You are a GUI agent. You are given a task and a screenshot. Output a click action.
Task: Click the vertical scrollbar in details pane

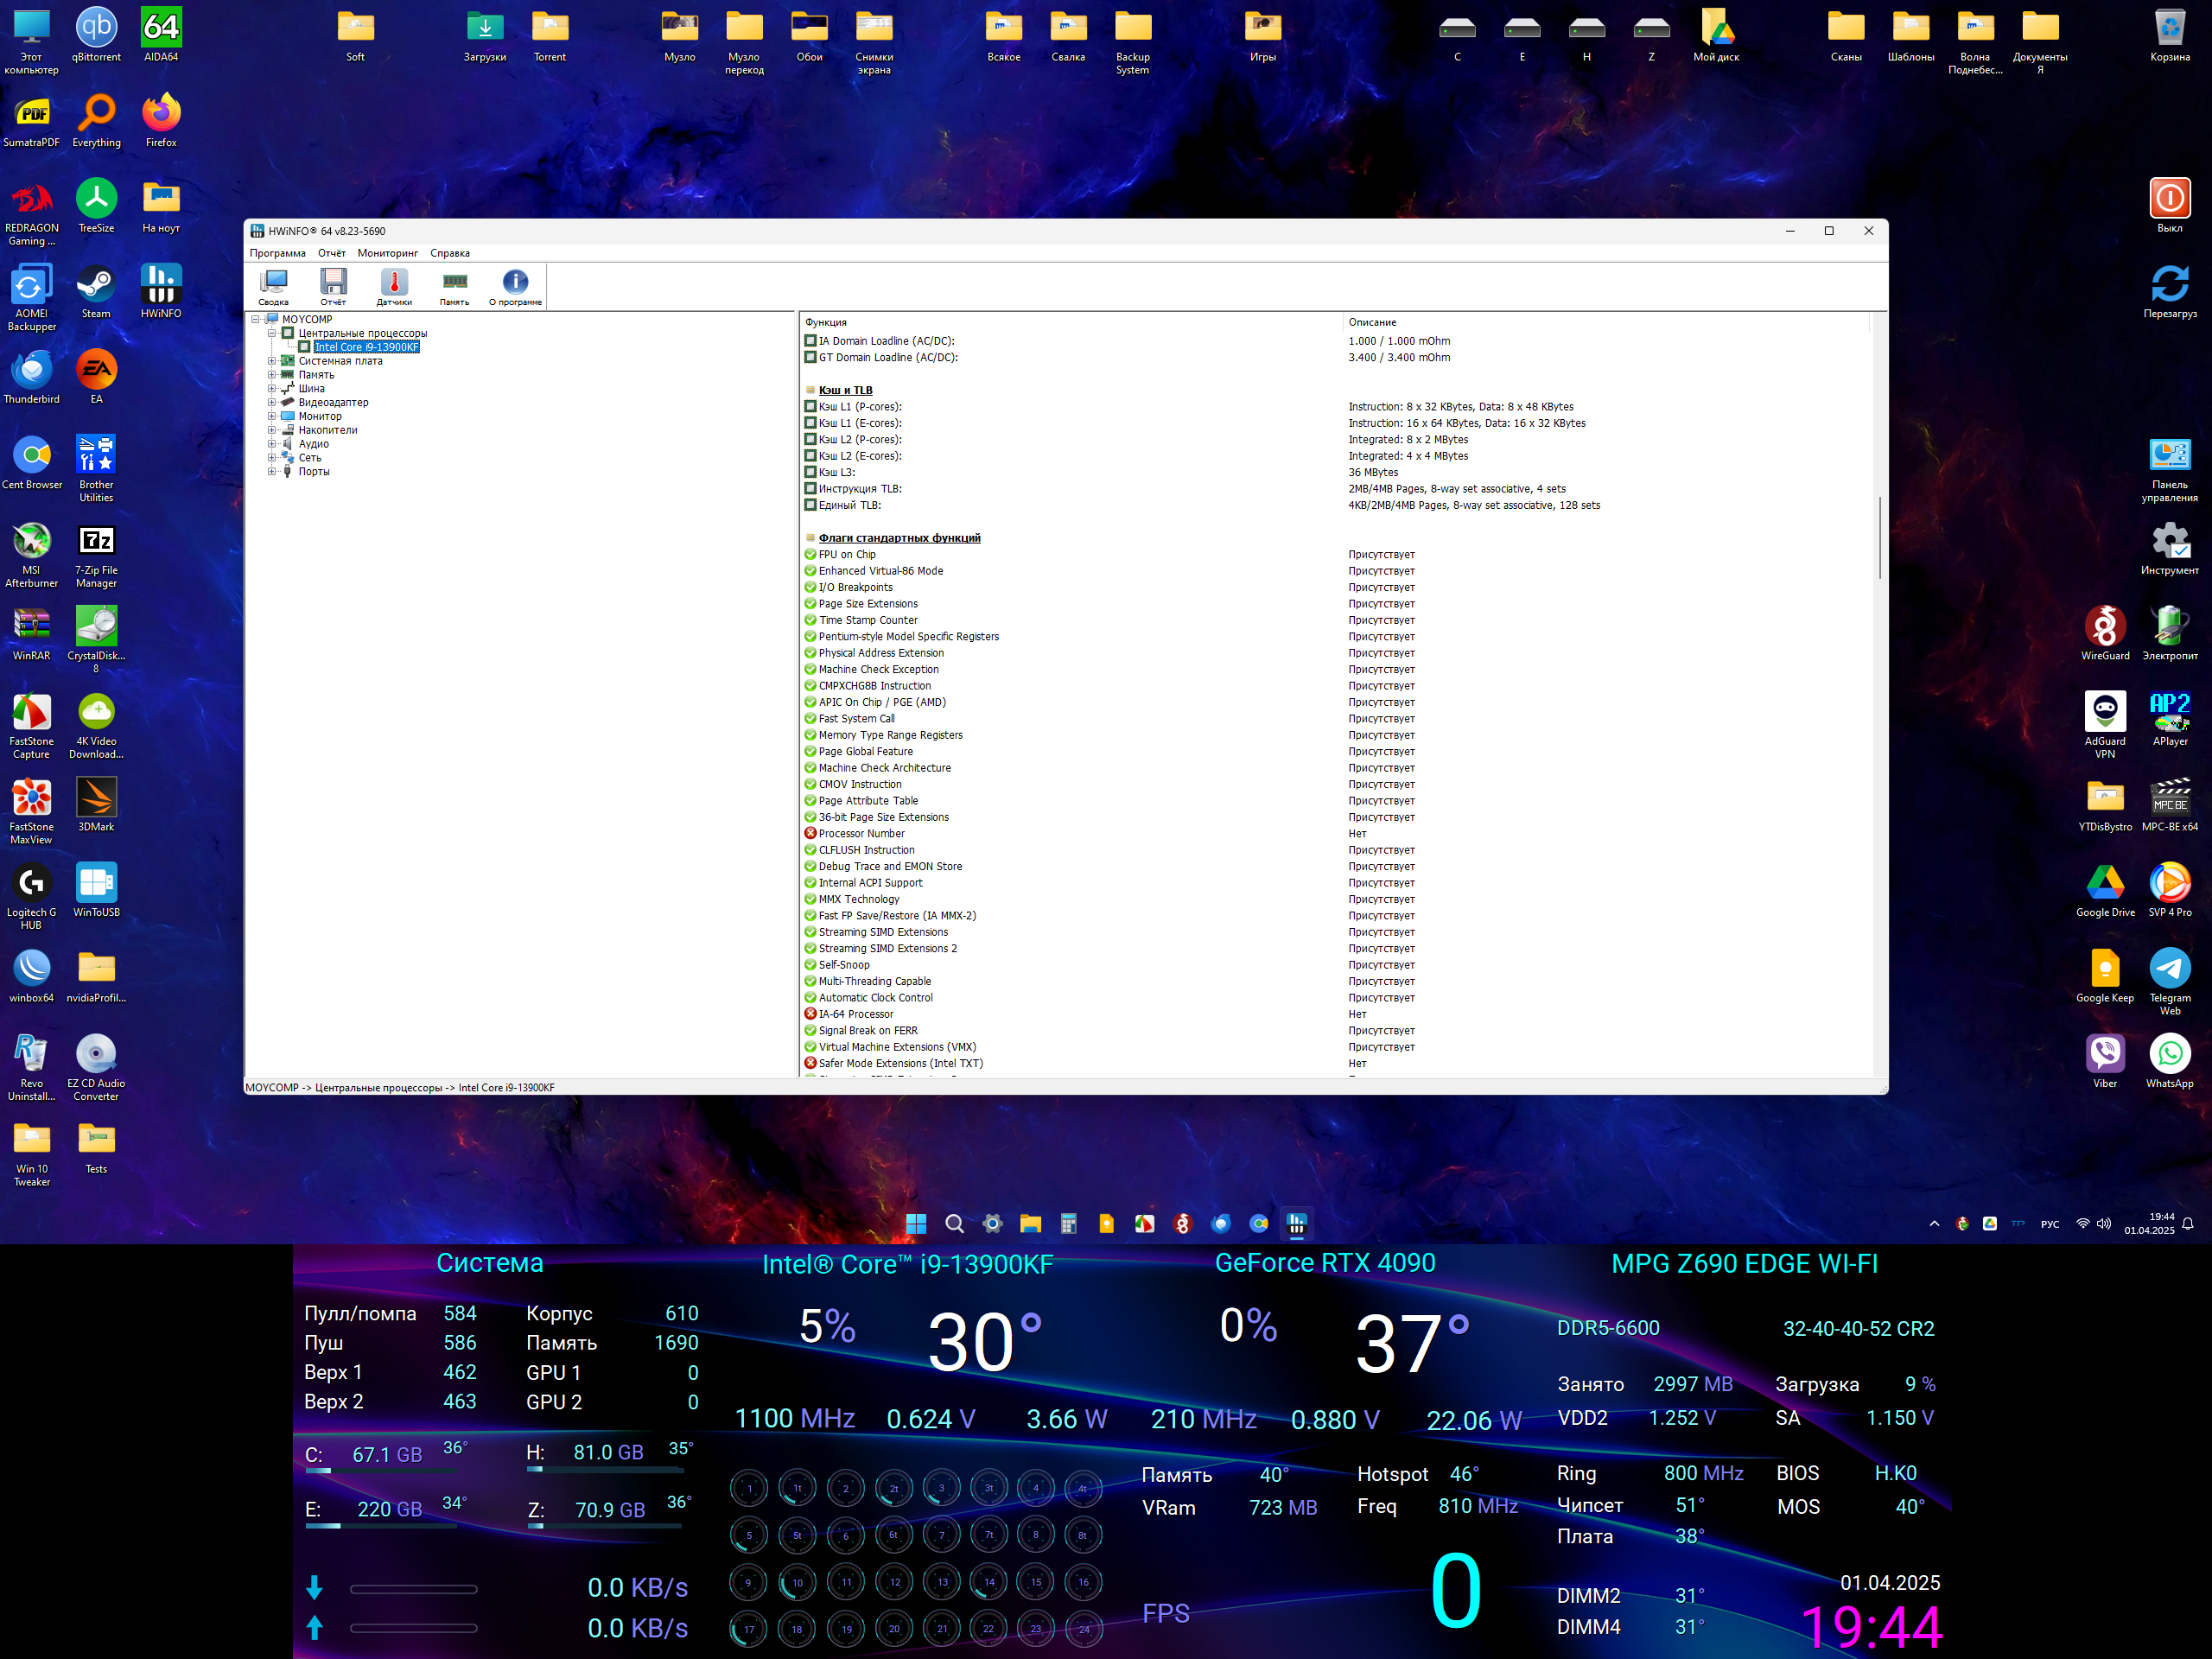point(1879,537)
